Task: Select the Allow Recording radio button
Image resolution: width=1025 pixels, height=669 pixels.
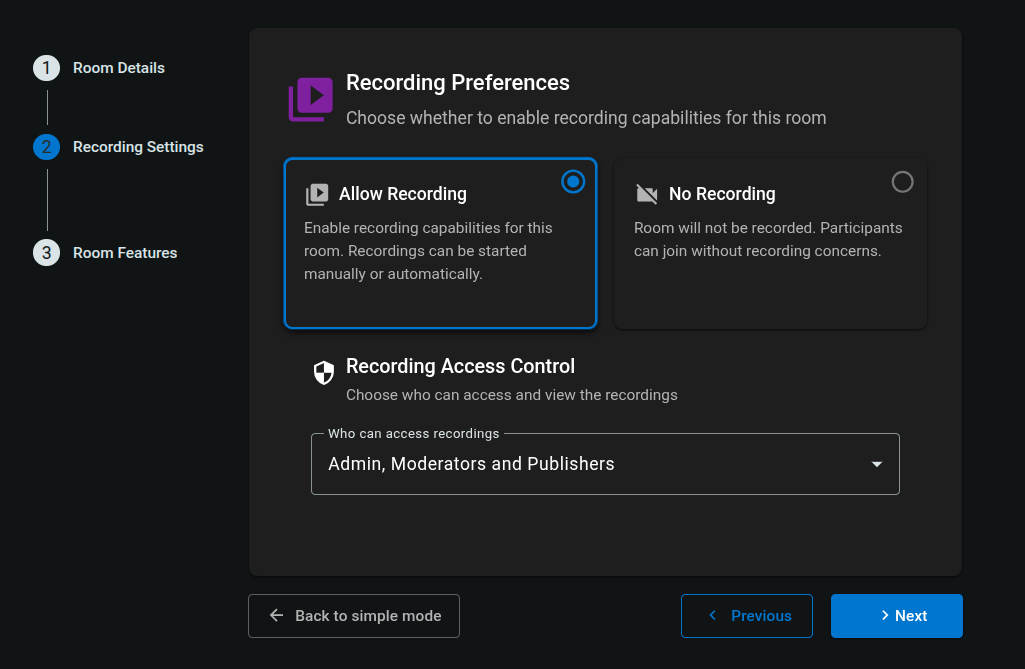Action: coord(573,181)
